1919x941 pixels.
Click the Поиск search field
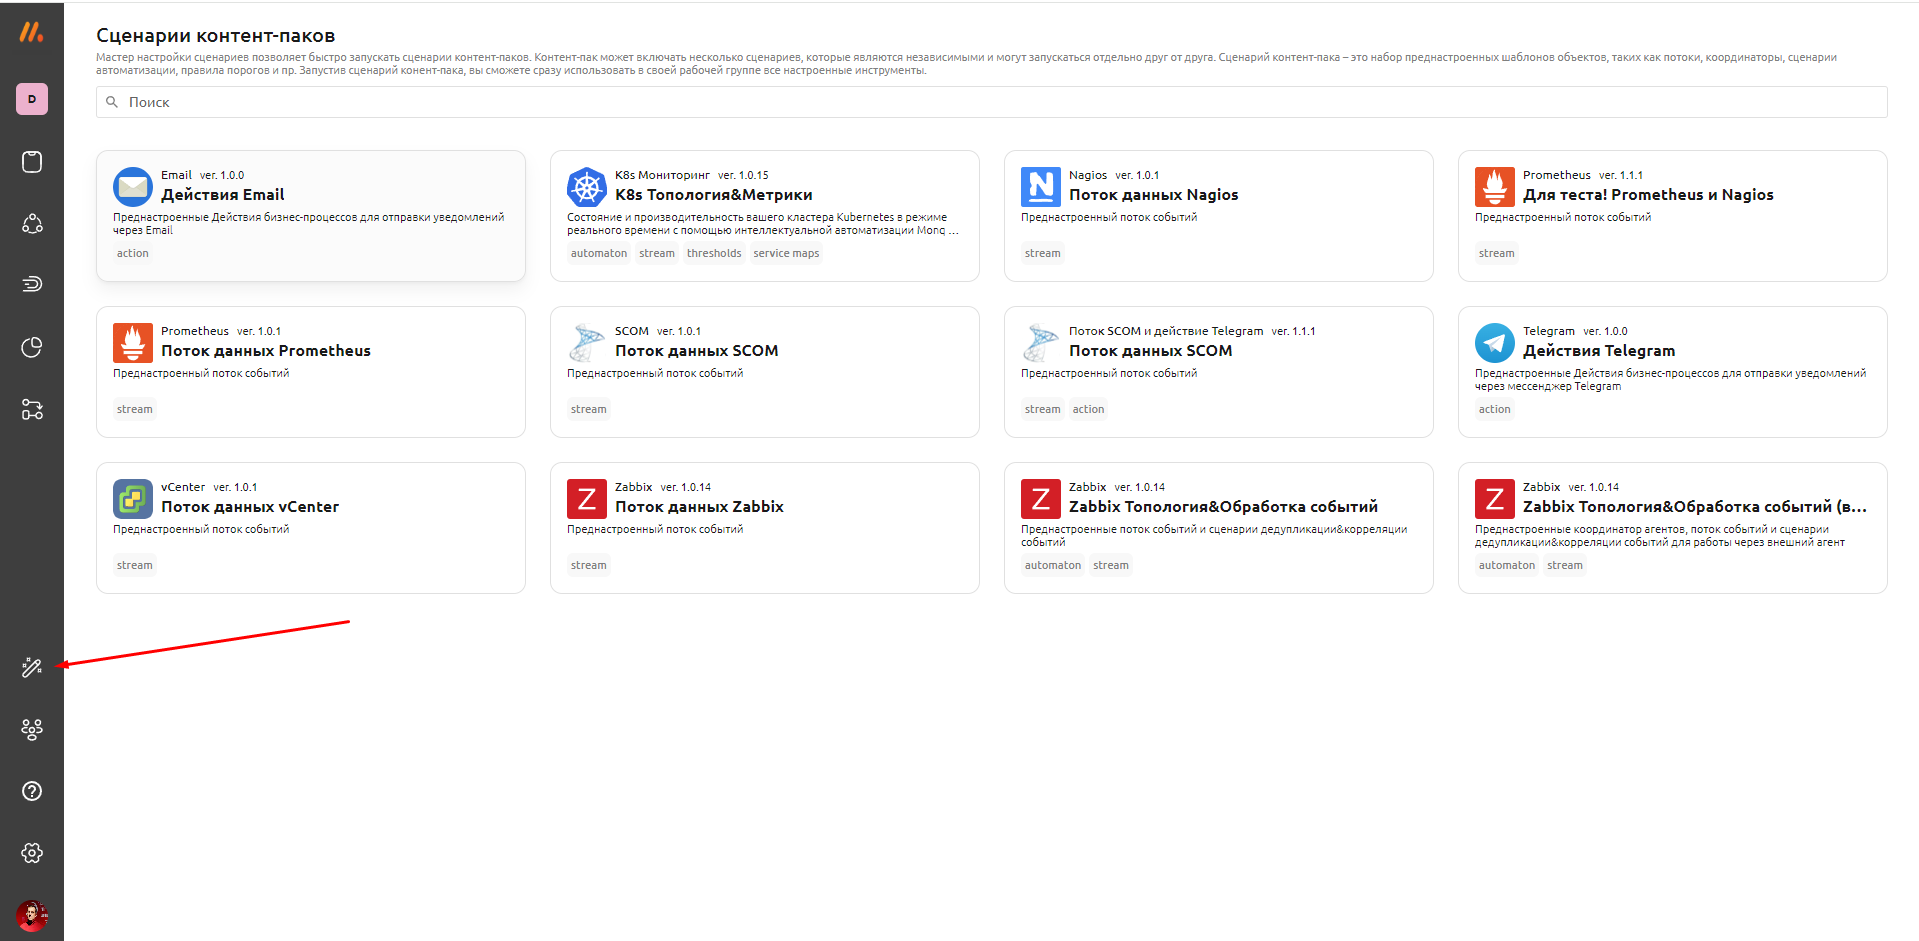point(990,102)
